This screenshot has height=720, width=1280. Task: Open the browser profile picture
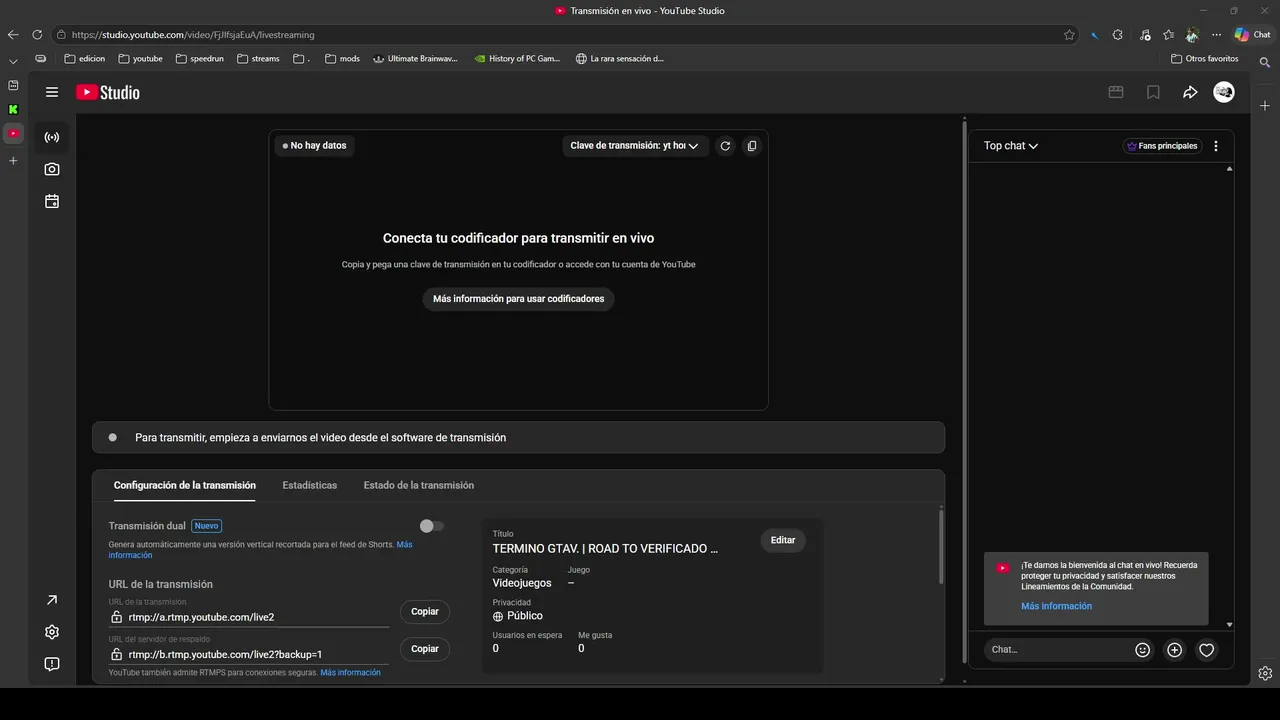tap(1192, 34)
